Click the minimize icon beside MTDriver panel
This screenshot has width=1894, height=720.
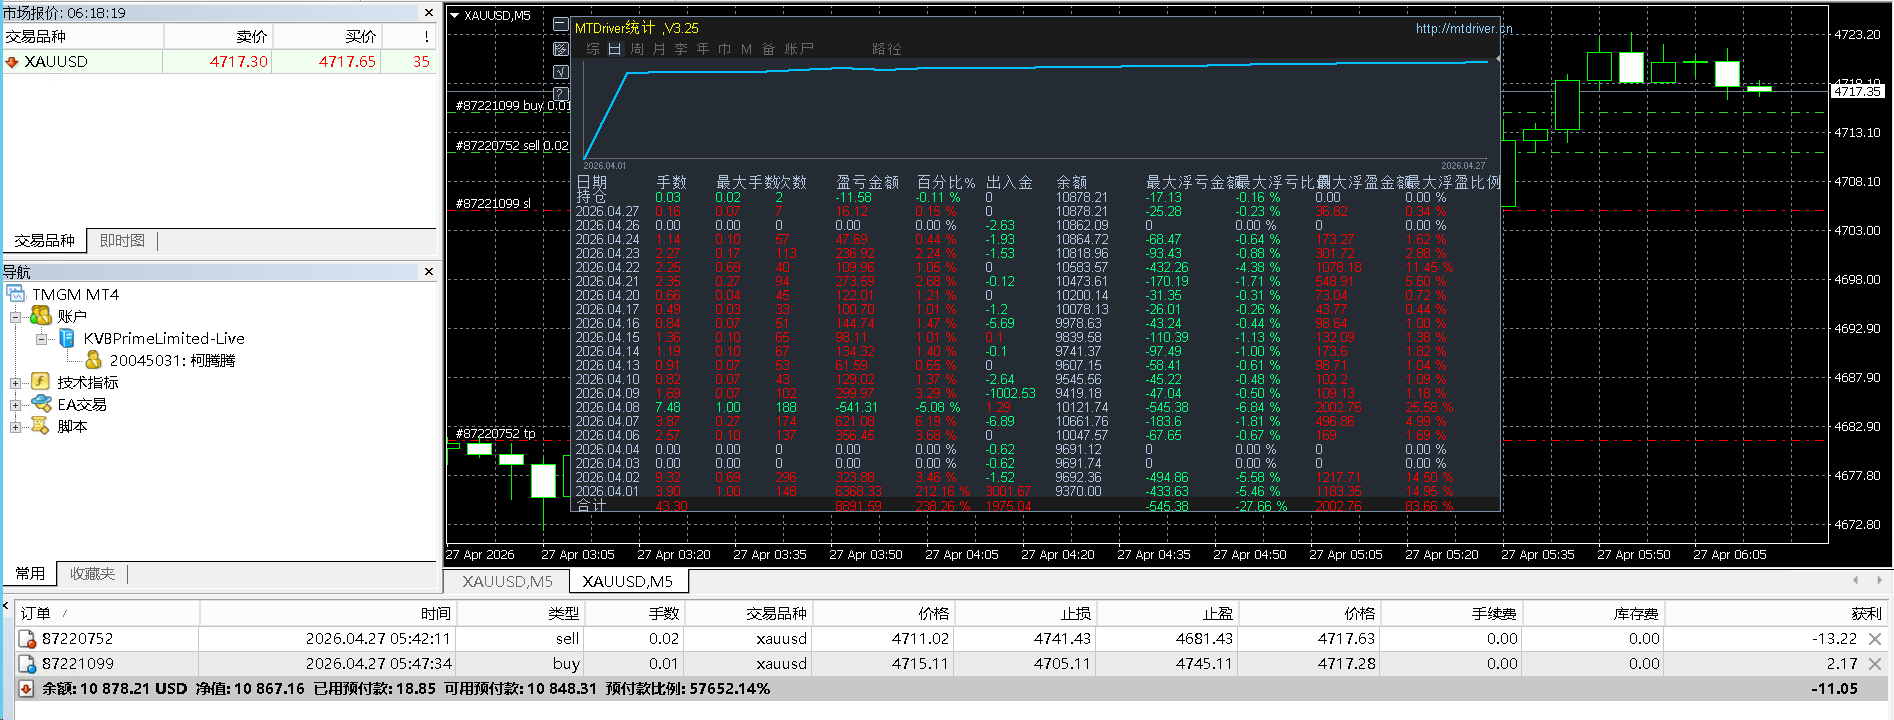561,24
